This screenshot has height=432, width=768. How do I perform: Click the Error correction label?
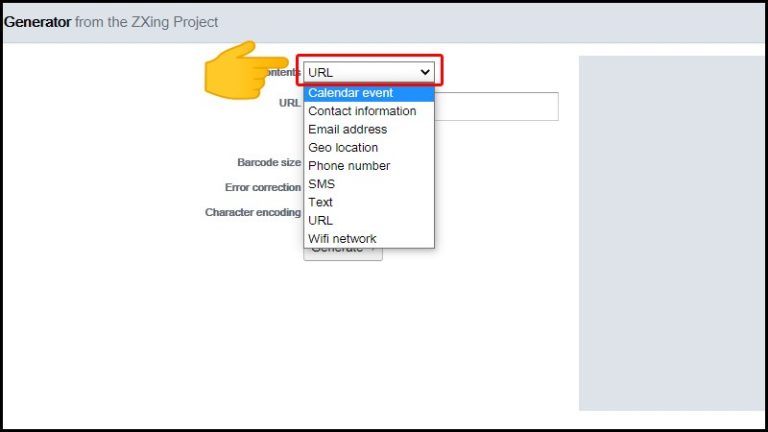tap(262, 187)
